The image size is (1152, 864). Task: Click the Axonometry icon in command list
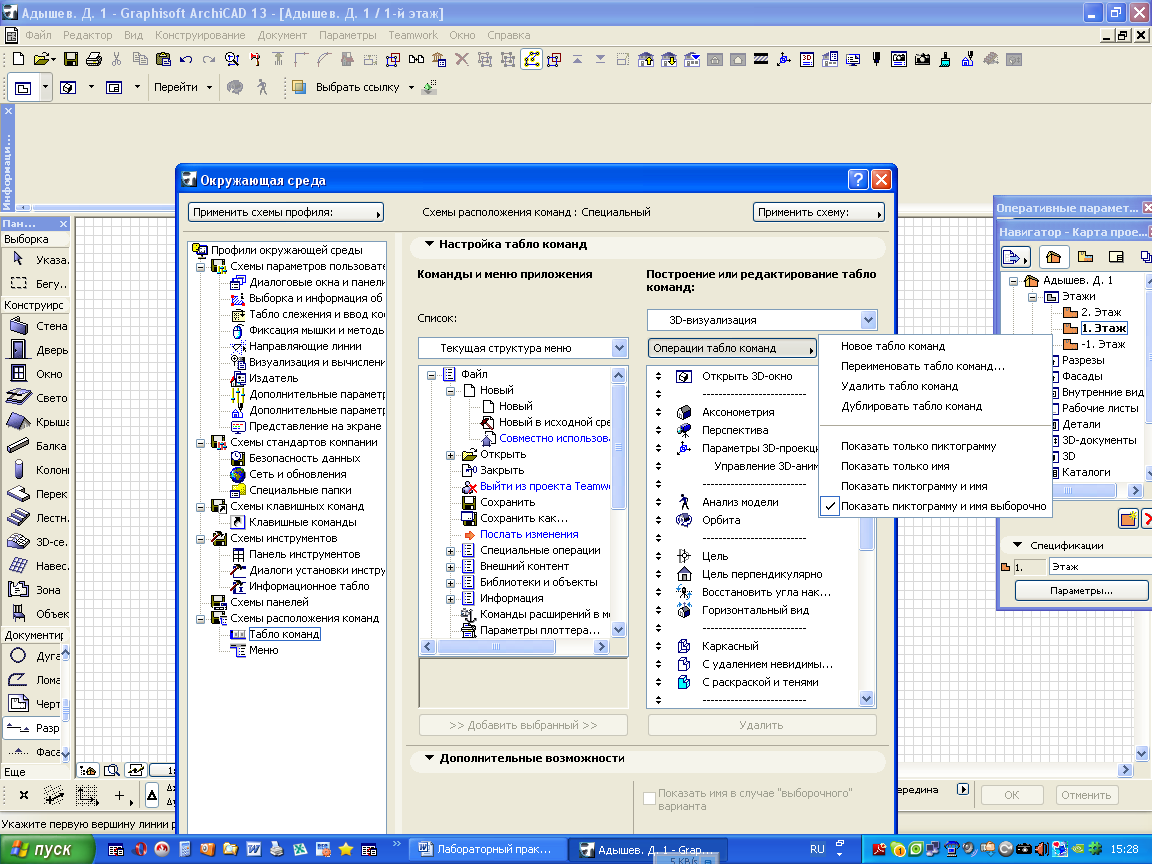683,412
